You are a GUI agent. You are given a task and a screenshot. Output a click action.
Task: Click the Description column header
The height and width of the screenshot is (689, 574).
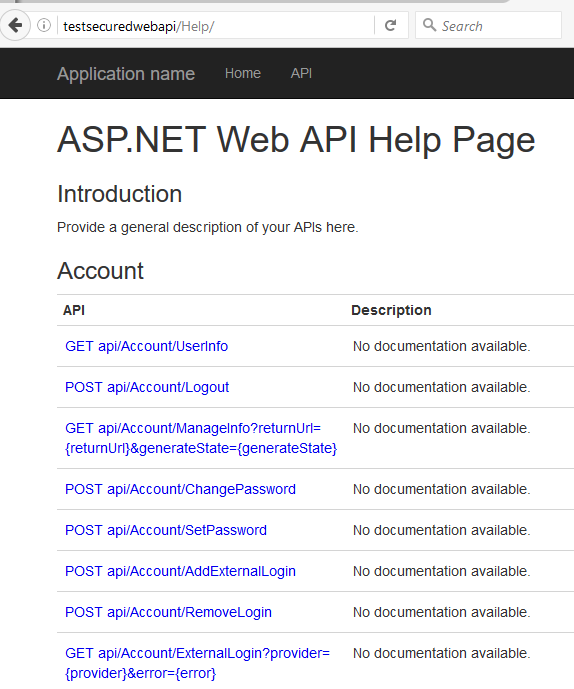[391, 310]
